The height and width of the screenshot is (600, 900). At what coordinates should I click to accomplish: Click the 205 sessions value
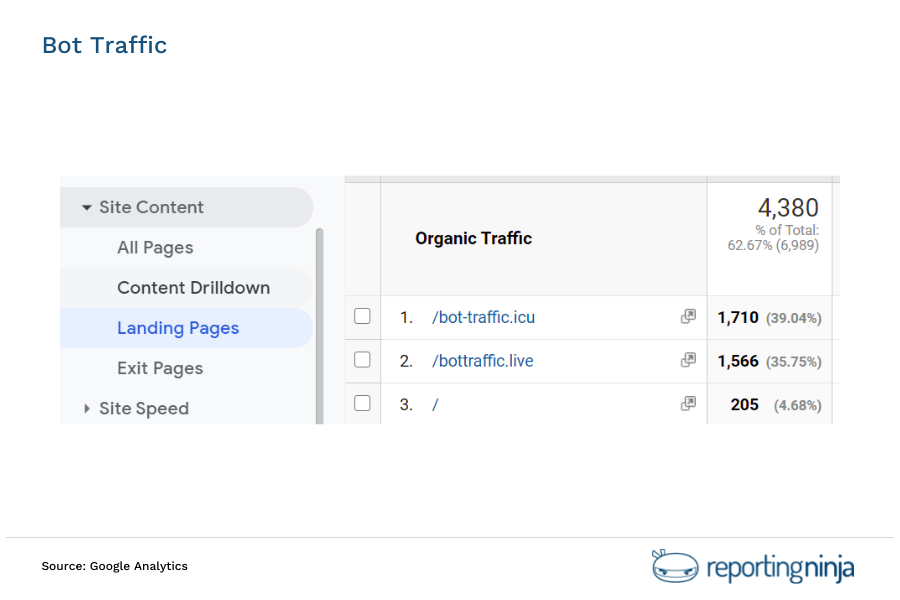(x=744, y=405)
